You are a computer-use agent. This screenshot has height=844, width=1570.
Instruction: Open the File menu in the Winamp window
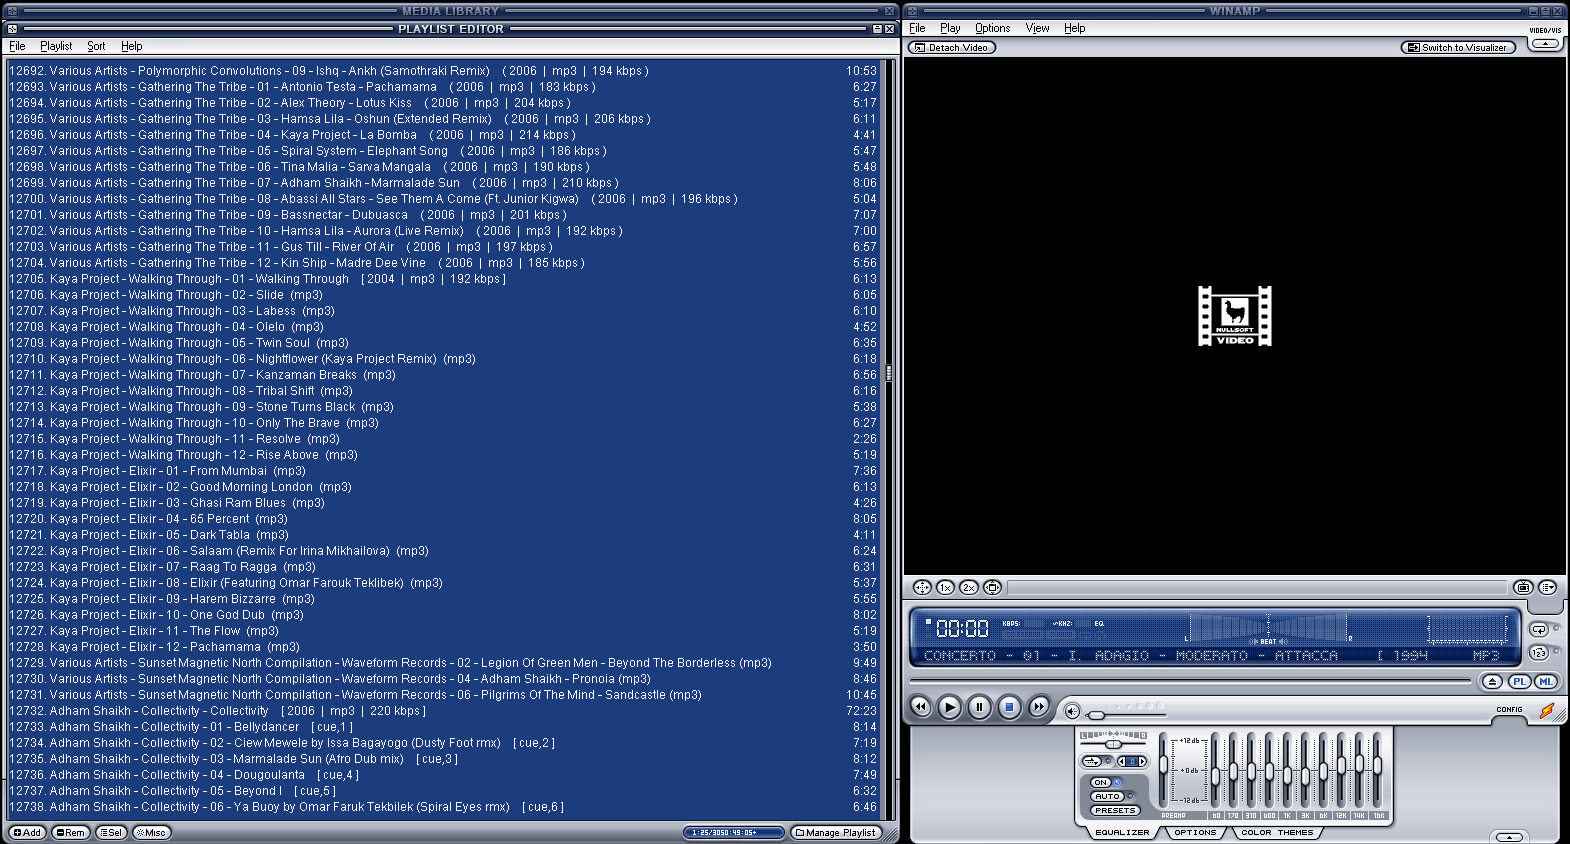click(917, 28)
